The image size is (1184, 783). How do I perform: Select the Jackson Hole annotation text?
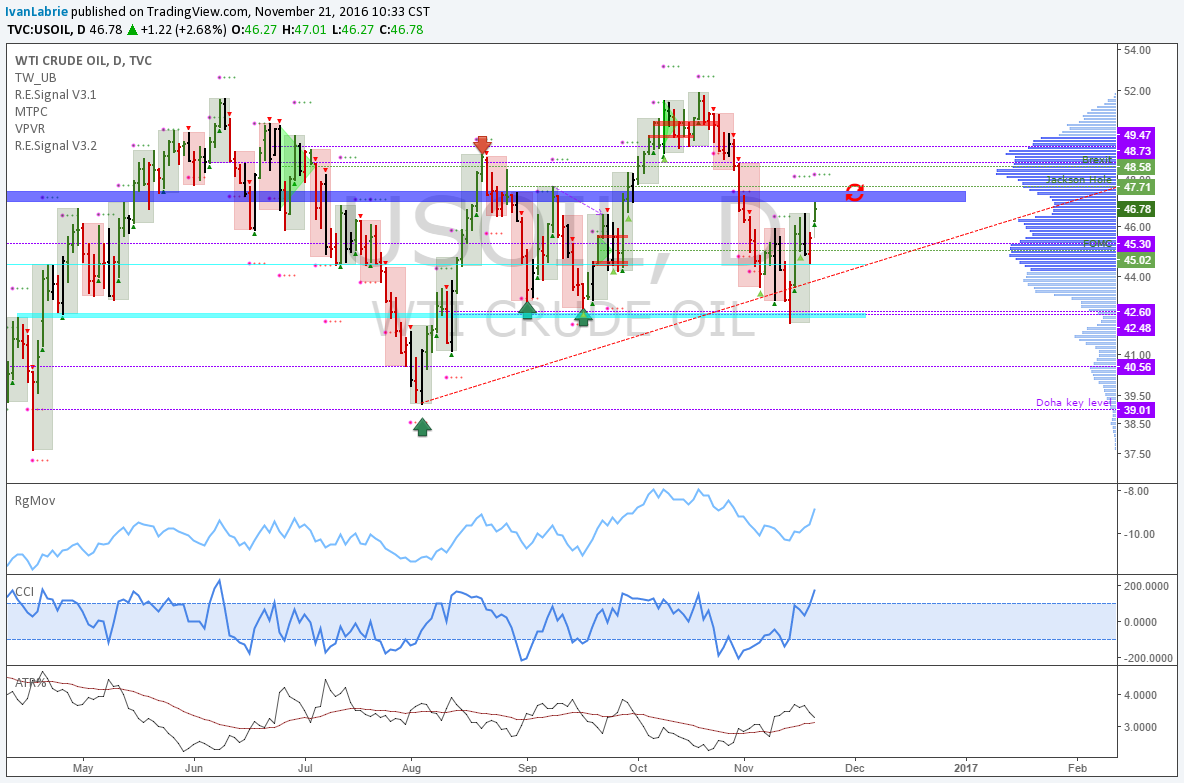[1079, 179]
